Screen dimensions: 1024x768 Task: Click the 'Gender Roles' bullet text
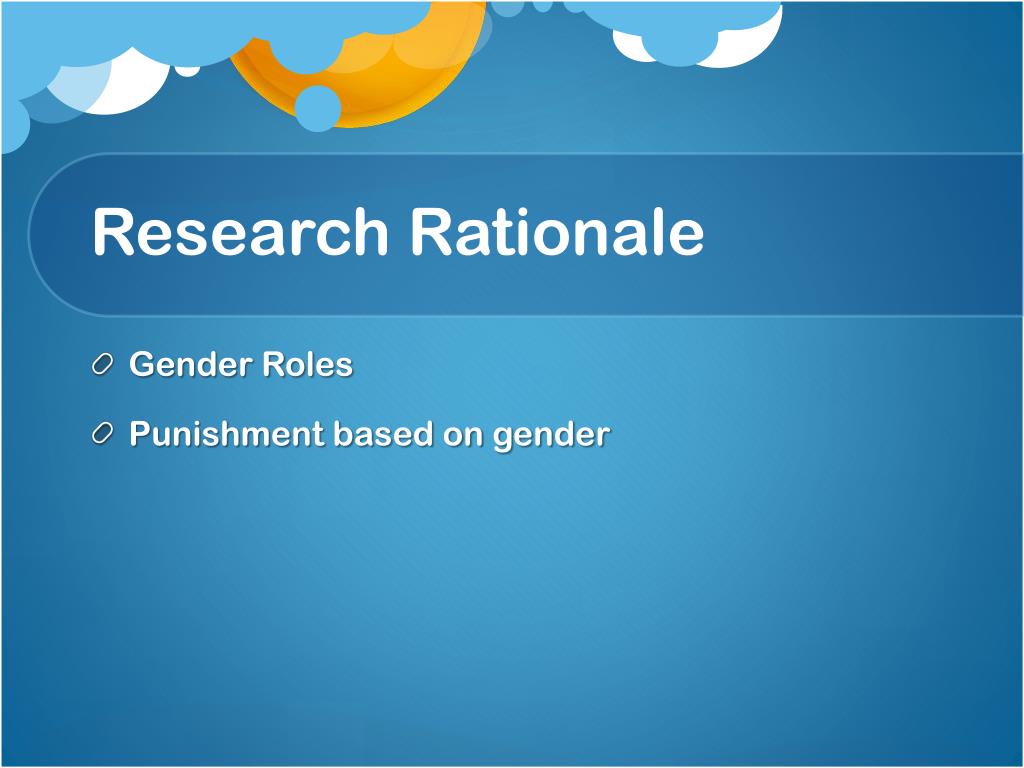point(241,364)
